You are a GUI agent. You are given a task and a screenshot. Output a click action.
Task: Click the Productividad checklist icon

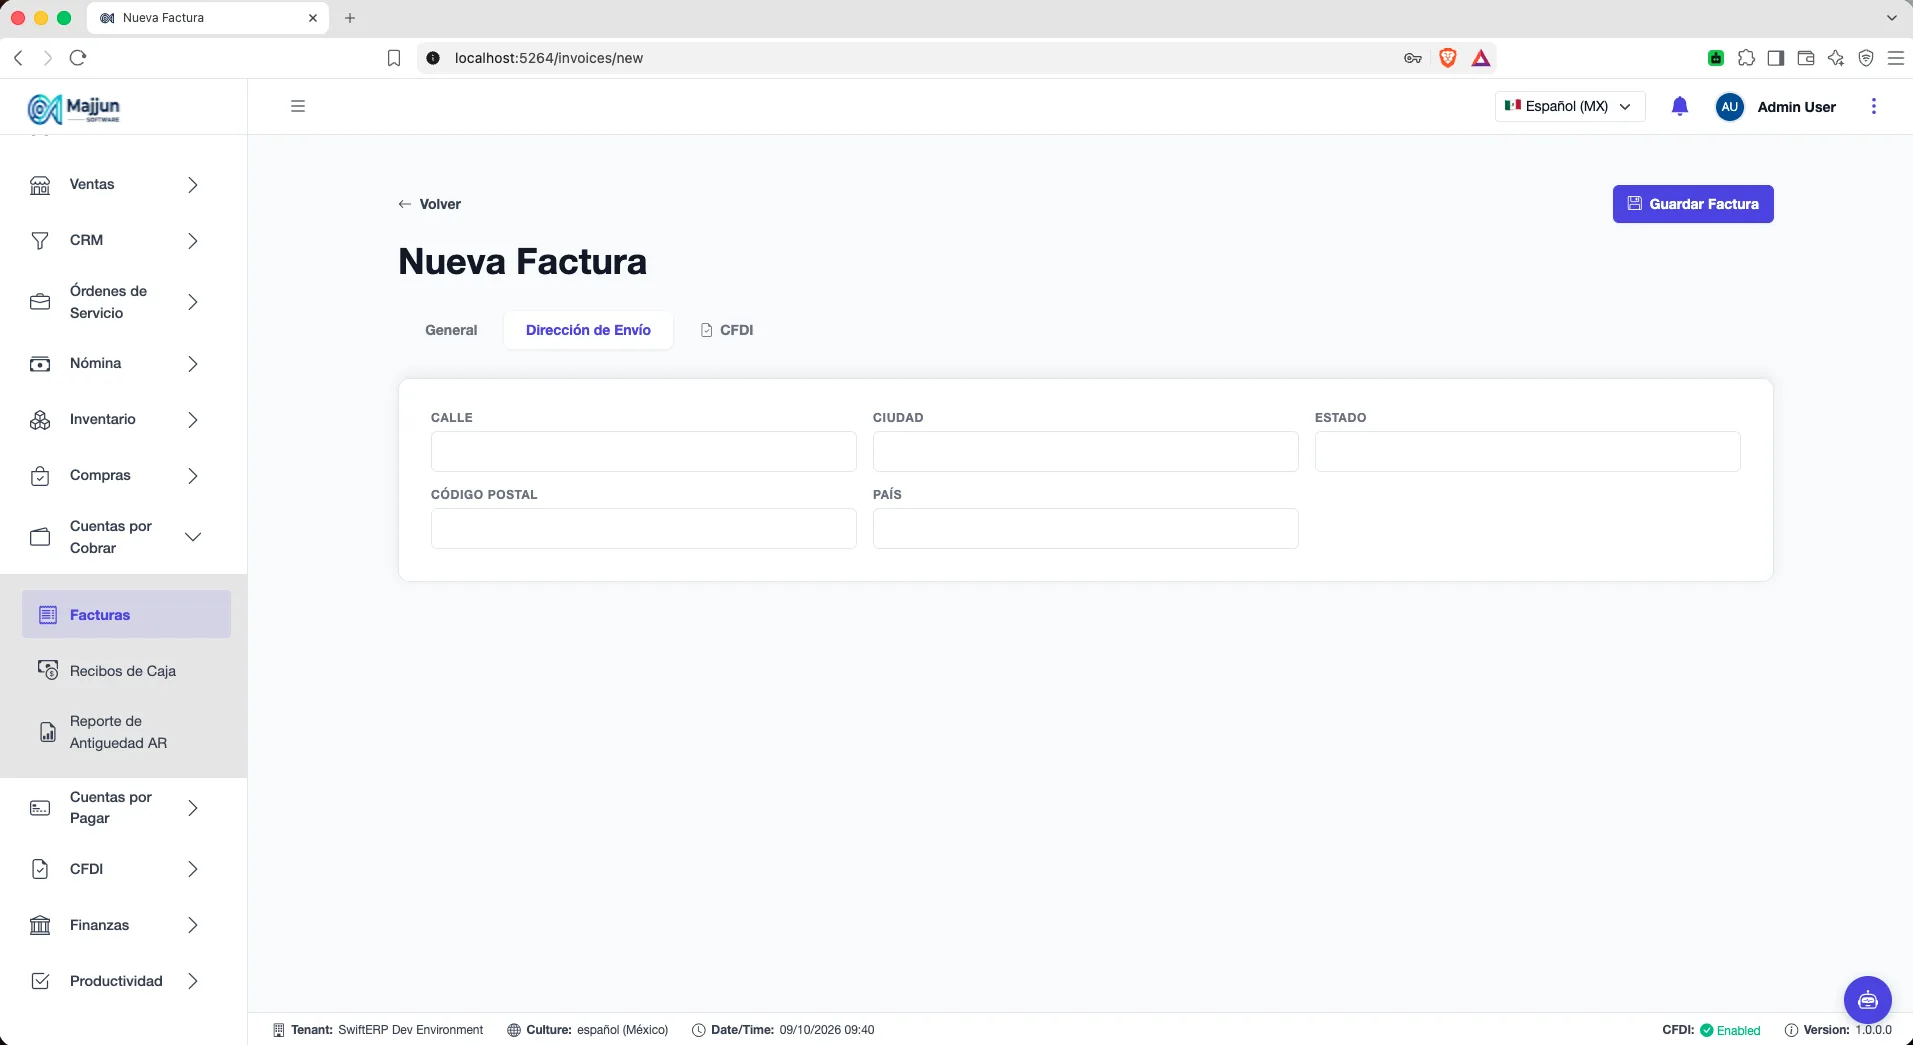coord(40,981)
